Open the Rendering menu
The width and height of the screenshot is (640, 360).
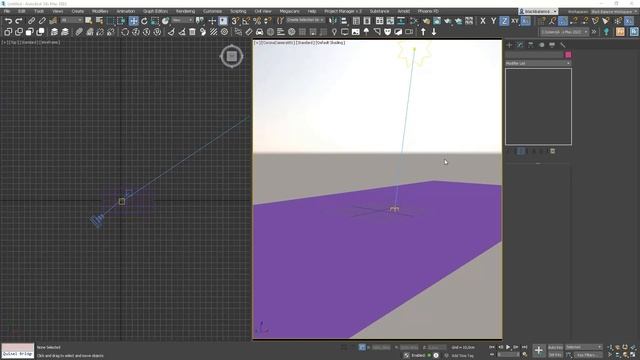[185, 11]
